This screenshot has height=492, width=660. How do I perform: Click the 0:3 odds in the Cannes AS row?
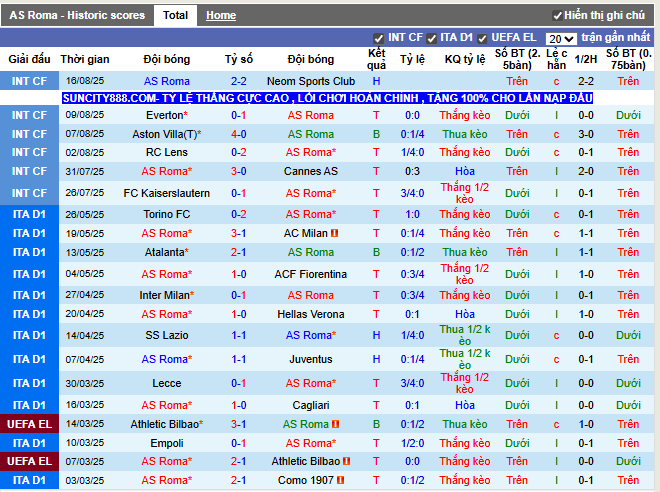pyautogui.click(x=412, y=171)
